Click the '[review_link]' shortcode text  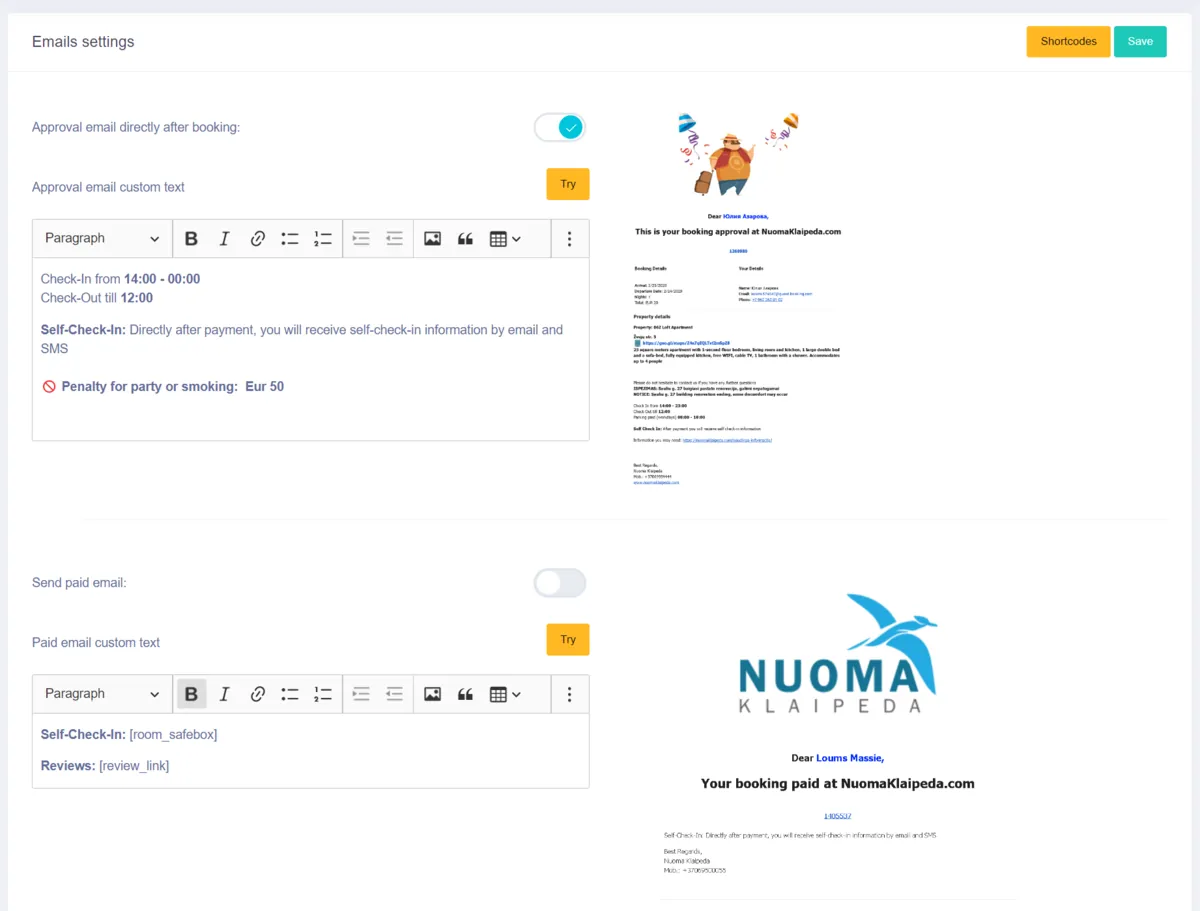(x=134, y=766)
